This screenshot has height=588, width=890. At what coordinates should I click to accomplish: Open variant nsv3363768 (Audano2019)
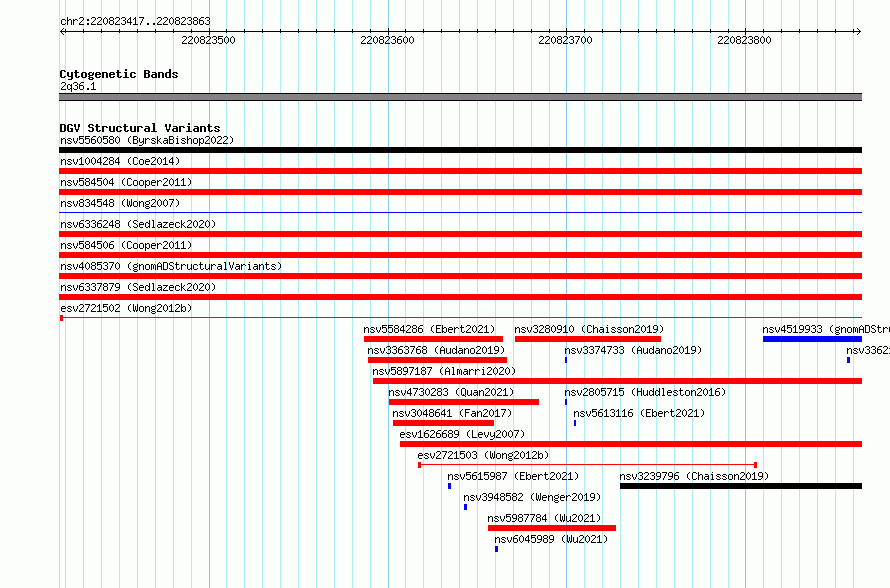(x=436, y=350)
